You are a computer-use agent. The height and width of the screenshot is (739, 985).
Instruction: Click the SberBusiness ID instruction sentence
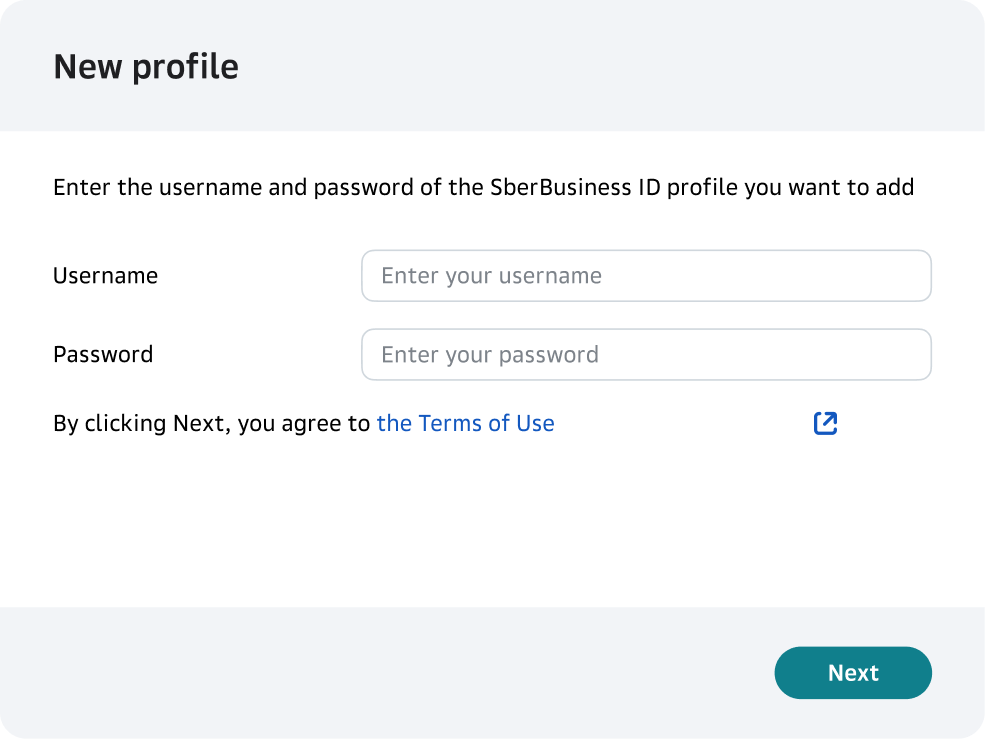(483, 187)
